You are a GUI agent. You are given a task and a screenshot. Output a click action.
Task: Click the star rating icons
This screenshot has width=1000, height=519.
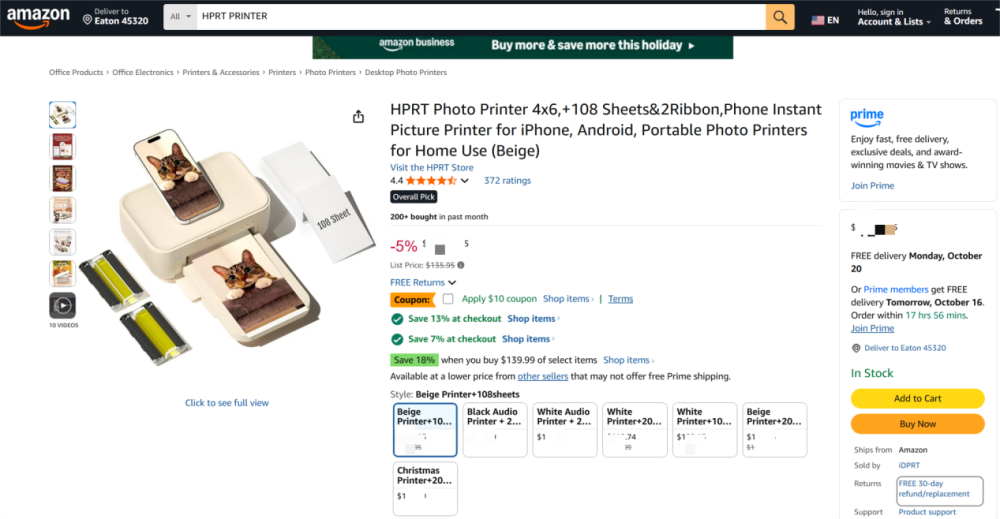tap(431, 181)
